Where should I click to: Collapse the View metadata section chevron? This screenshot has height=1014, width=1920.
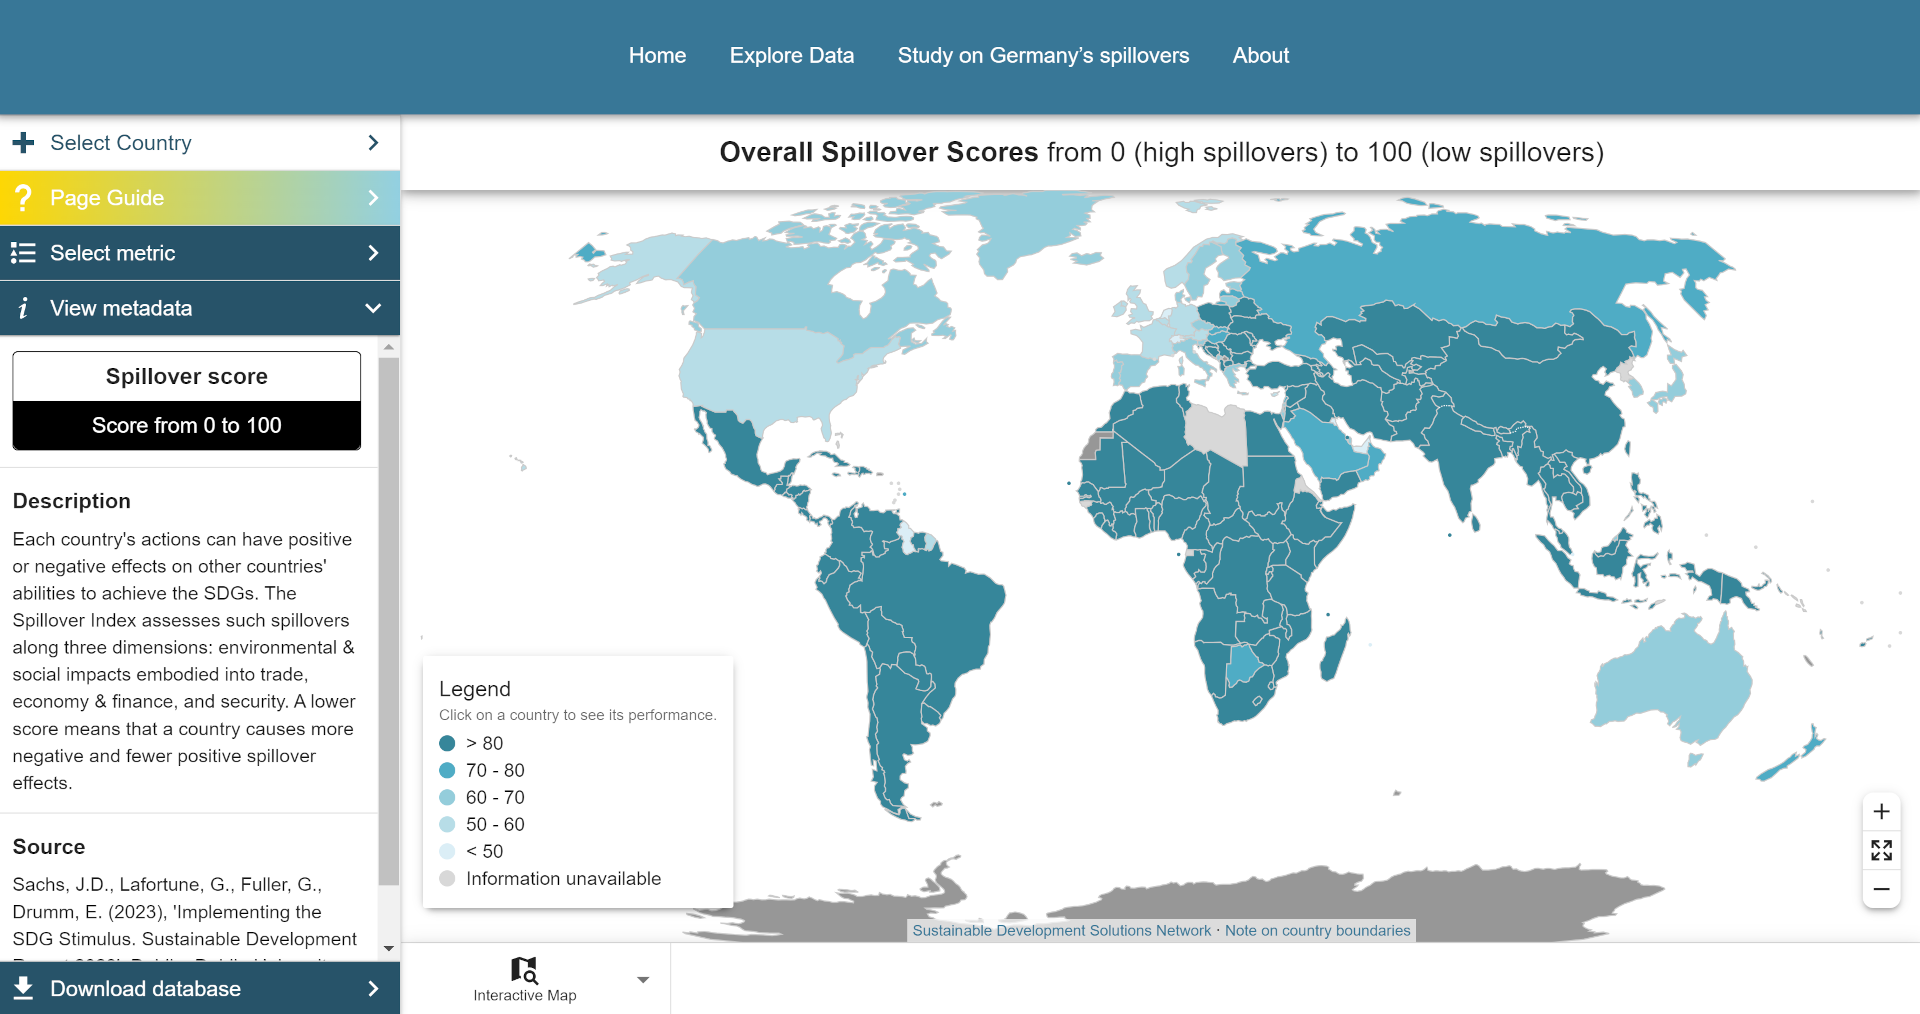tap(373, 308)
